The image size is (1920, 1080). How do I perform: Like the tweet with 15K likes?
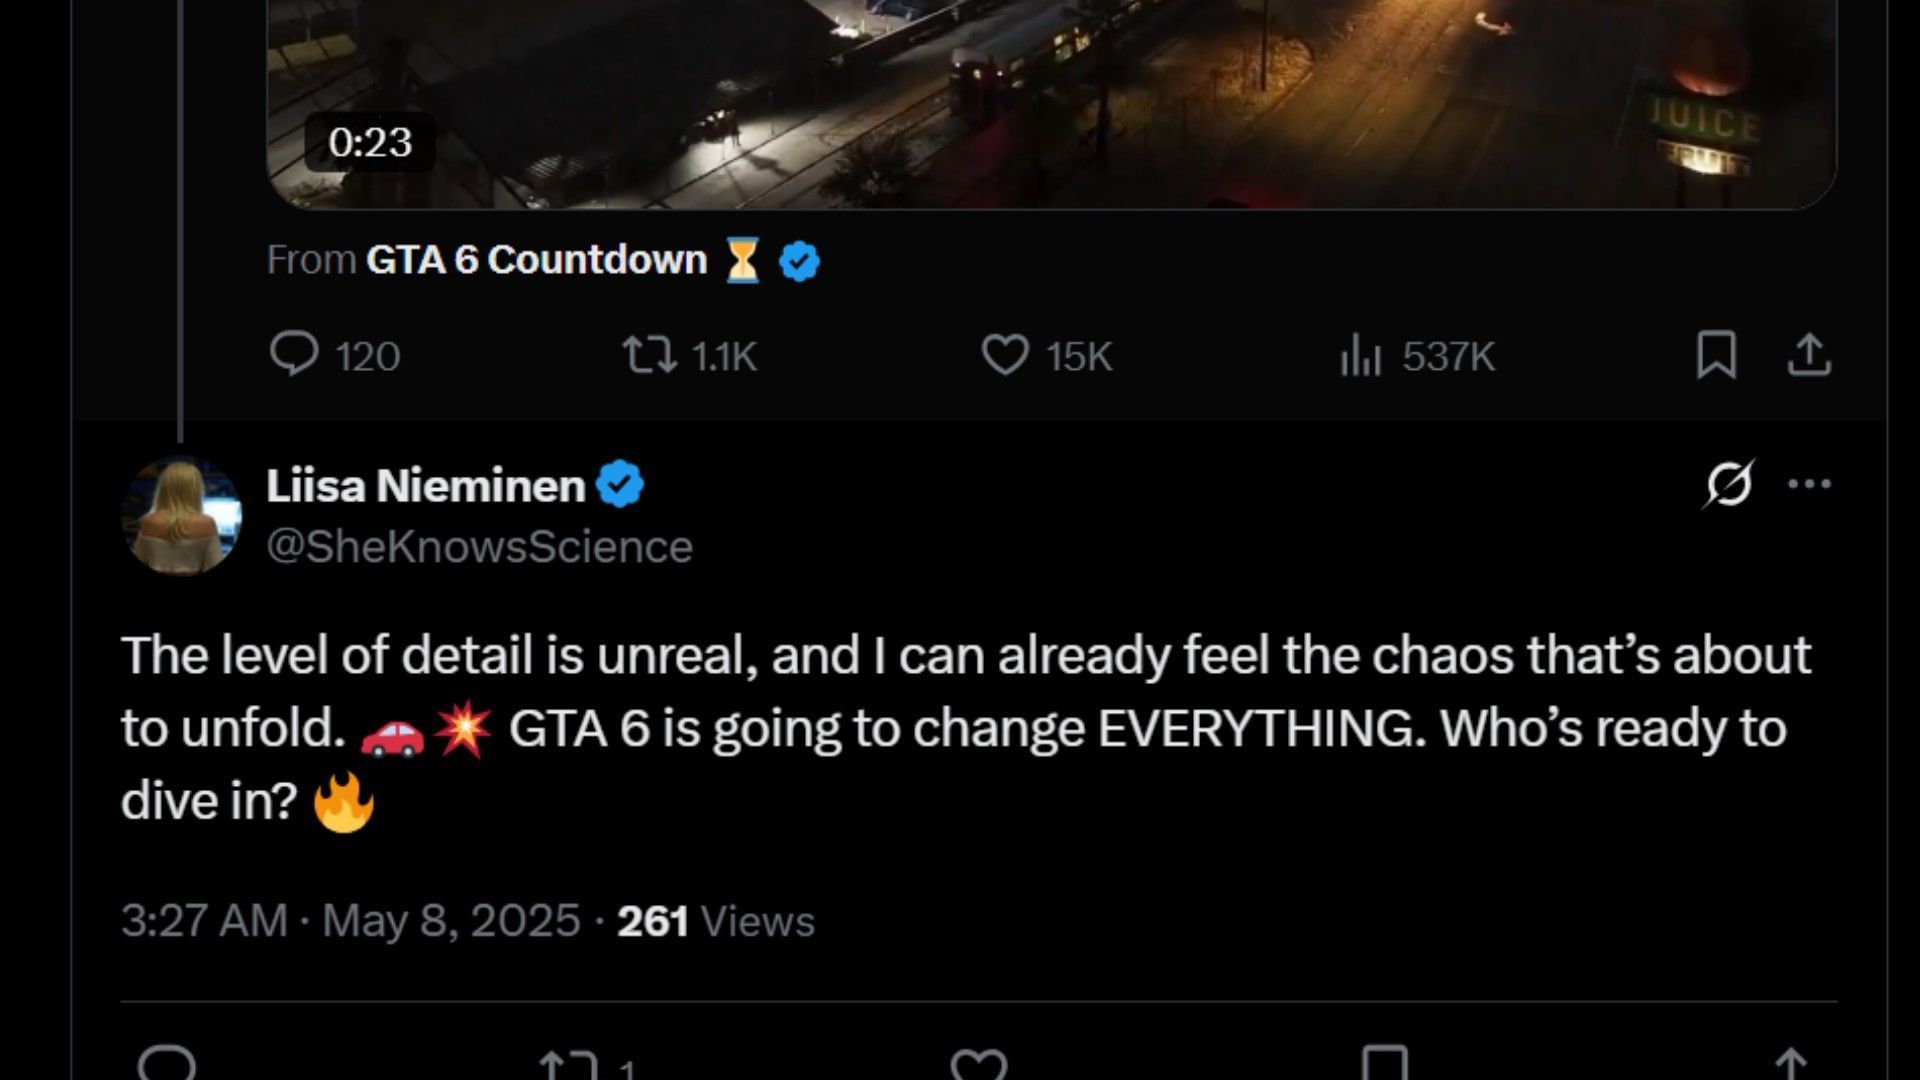pos(1004,355)
